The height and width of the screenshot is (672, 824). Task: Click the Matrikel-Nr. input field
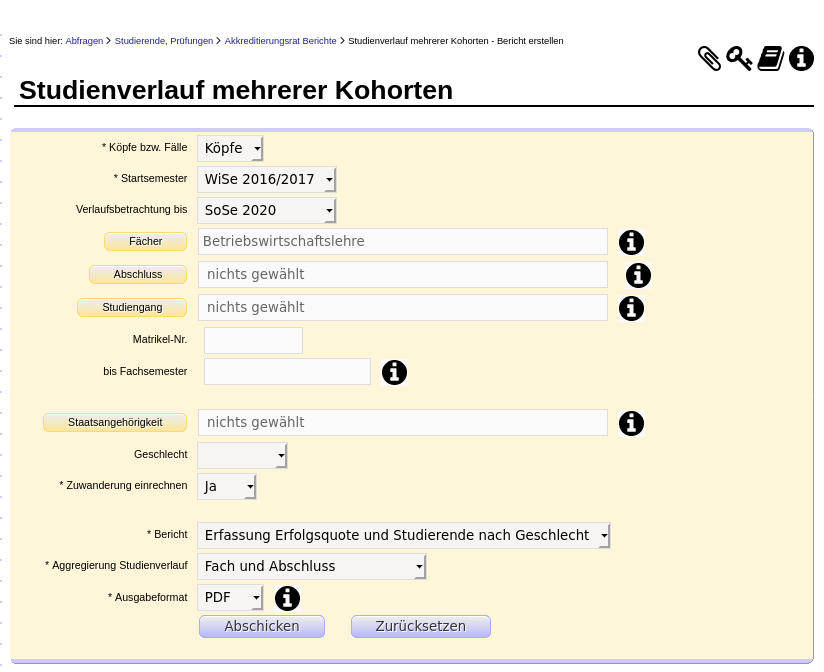[x=253, y=340]
